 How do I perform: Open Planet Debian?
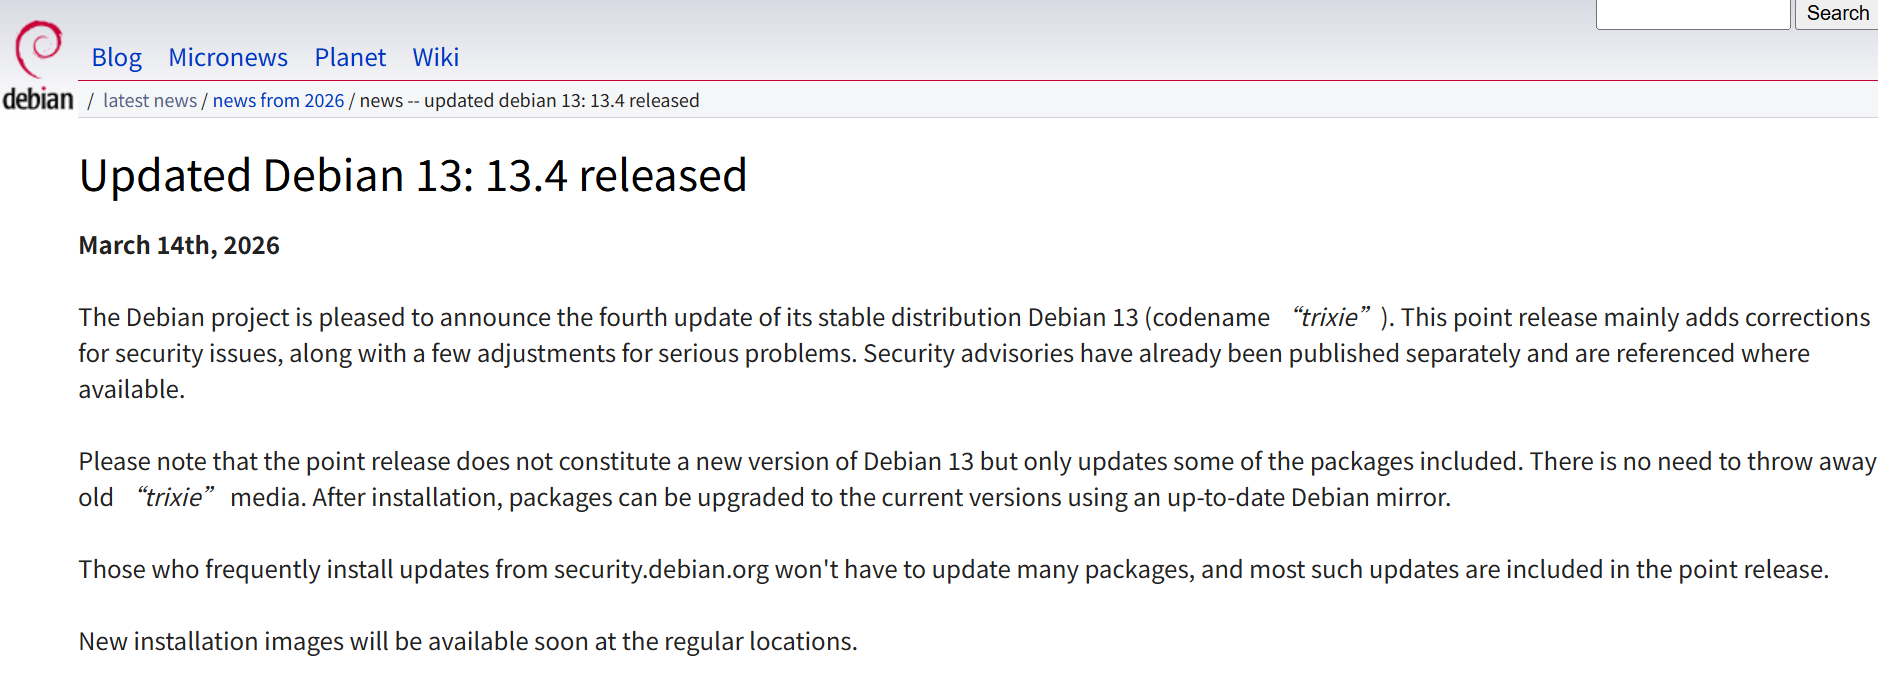[x=349, y=57]
